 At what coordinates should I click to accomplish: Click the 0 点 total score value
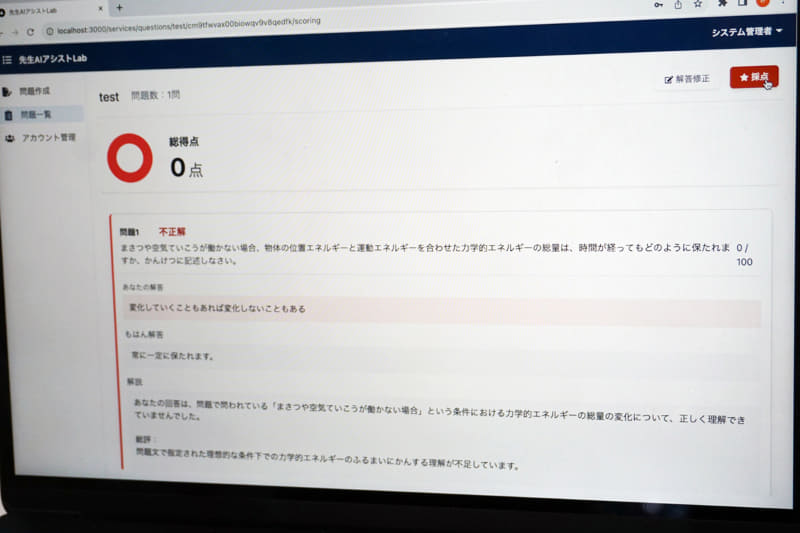(186, 168)
